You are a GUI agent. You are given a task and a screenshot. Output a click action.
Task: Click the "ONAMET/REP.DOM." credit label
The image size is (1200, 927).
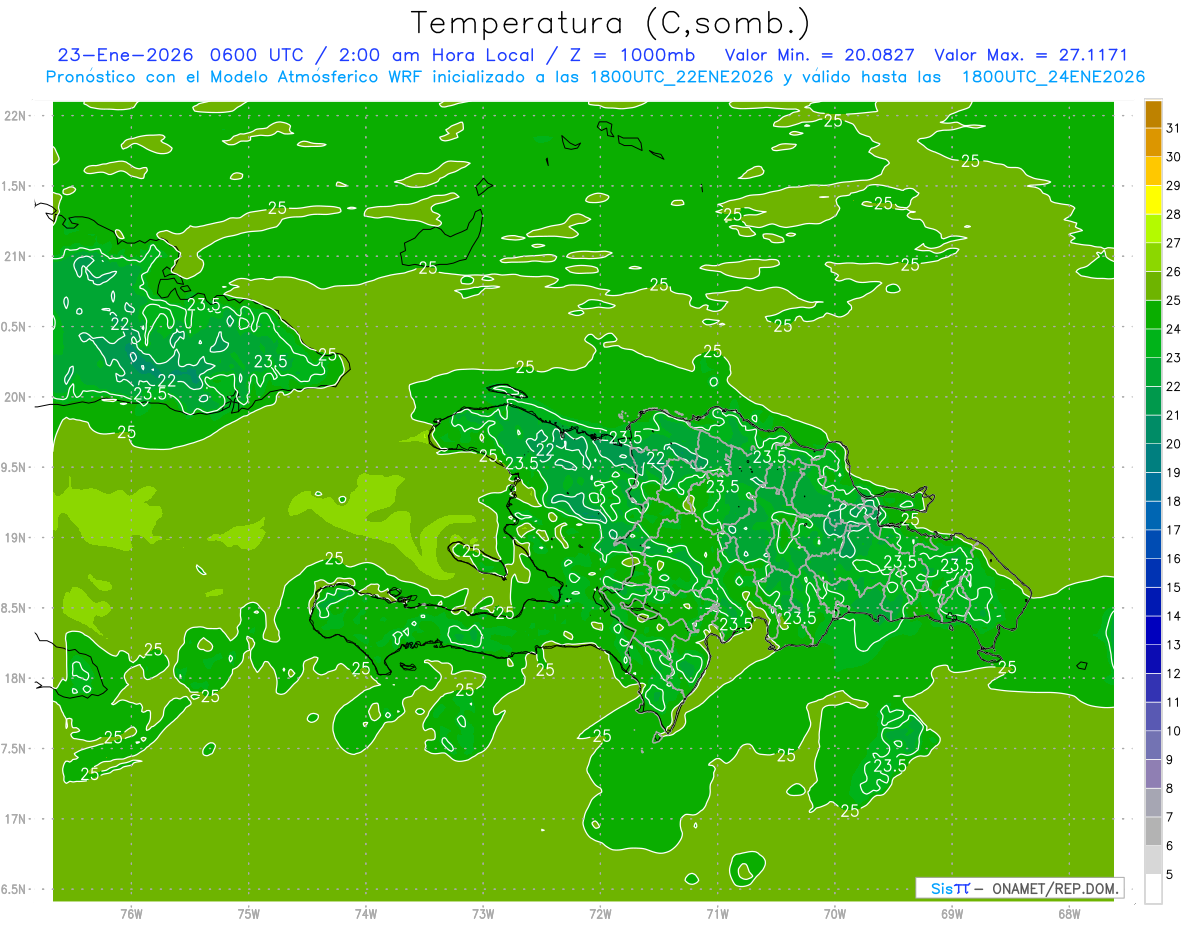pos(1056,888)
